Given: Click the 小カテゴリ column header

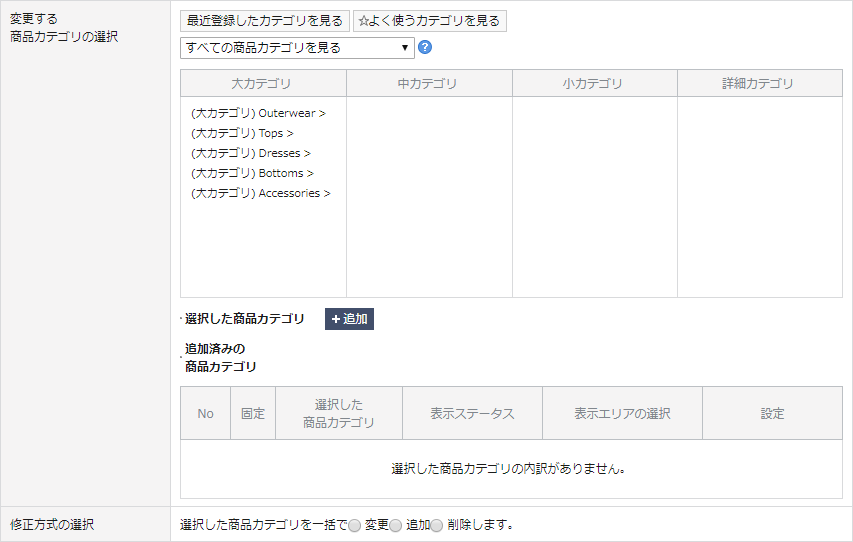Looking at the screenshot, I should click(x=594, y=84).
